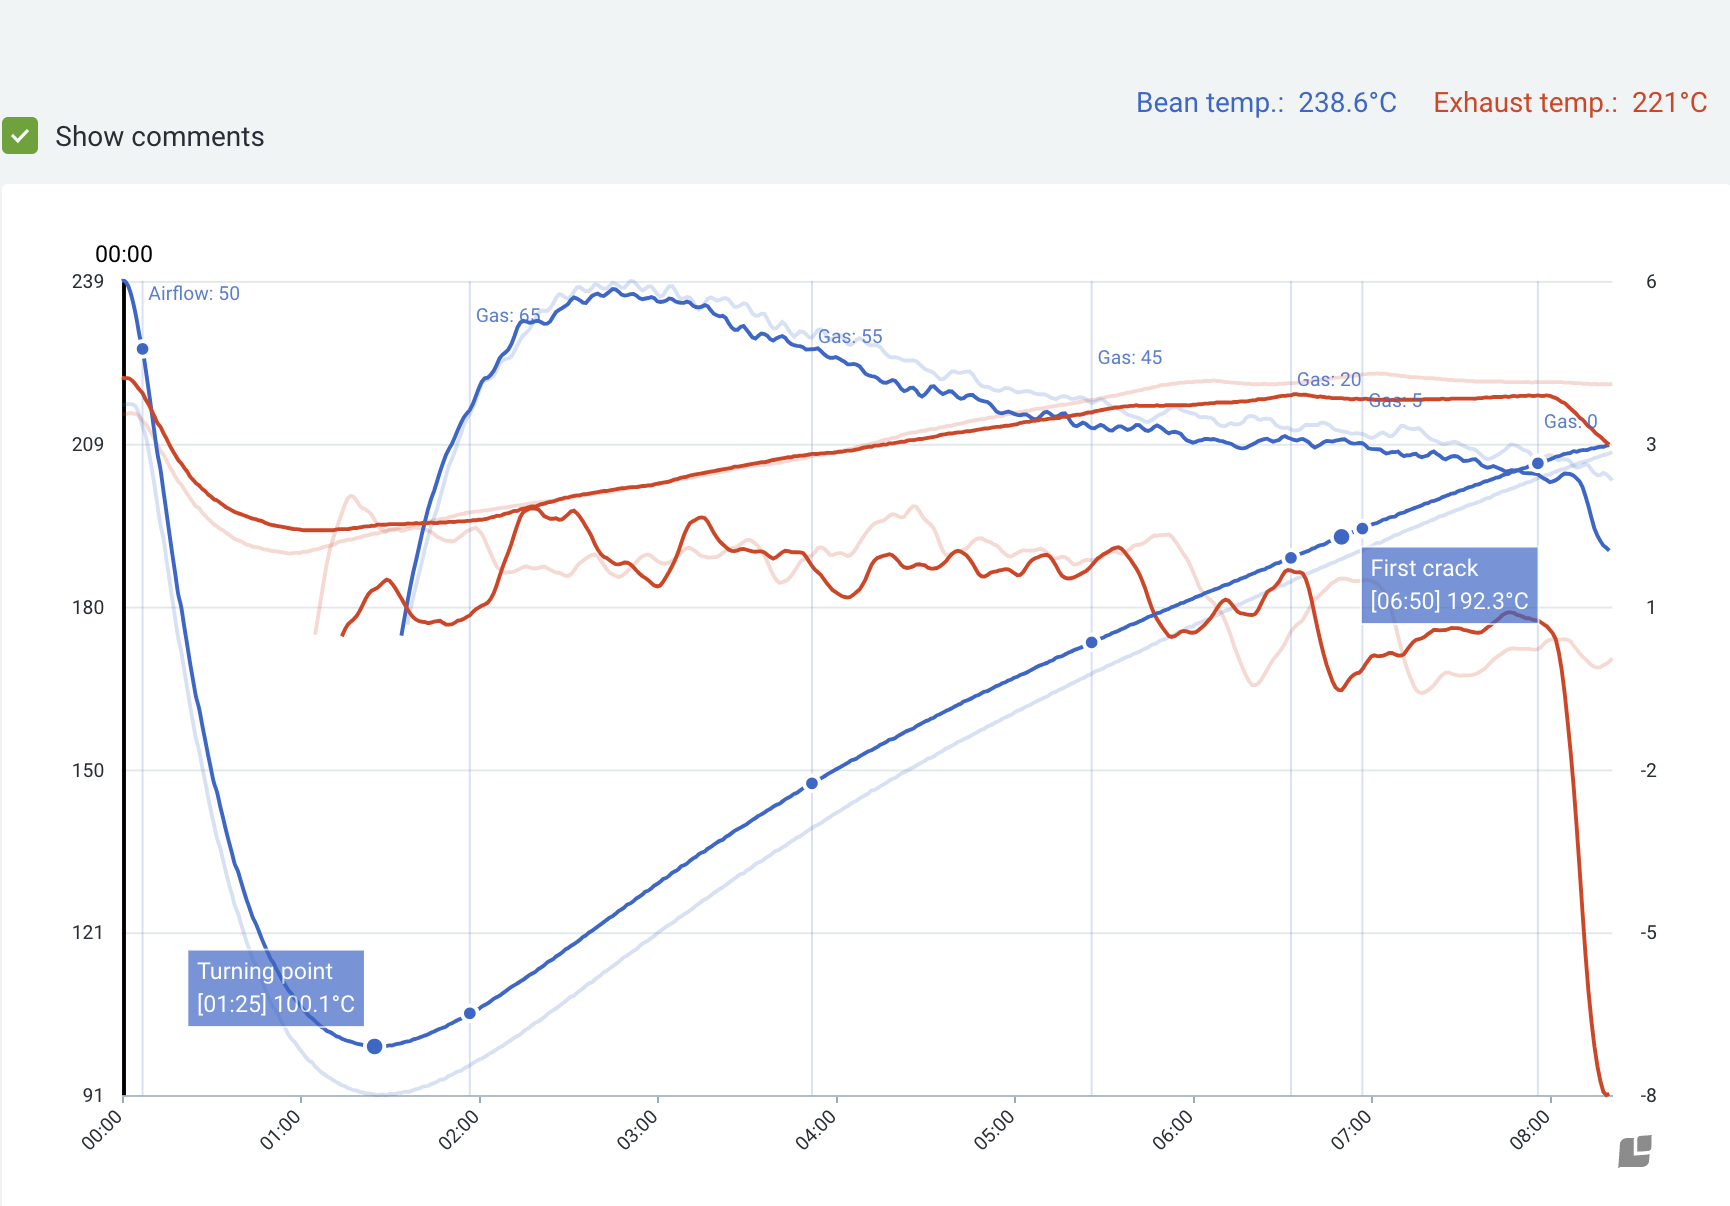Screen dimensions: 1730x1206
Task: Click the Airflow: 50 comment label
Action: point(194,294)
